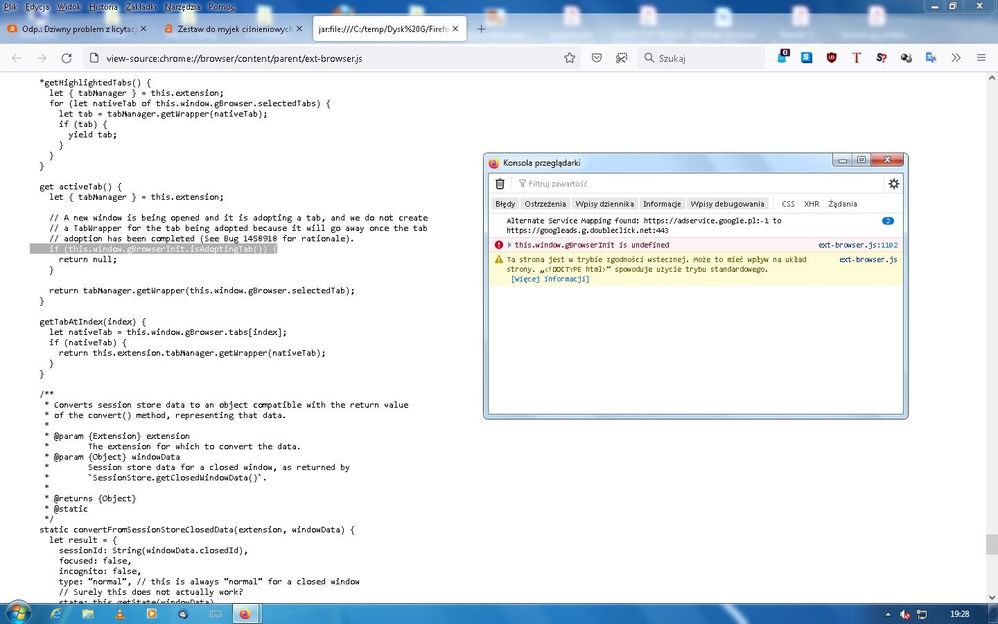Open a new tab with plus button

coord(481,29)
